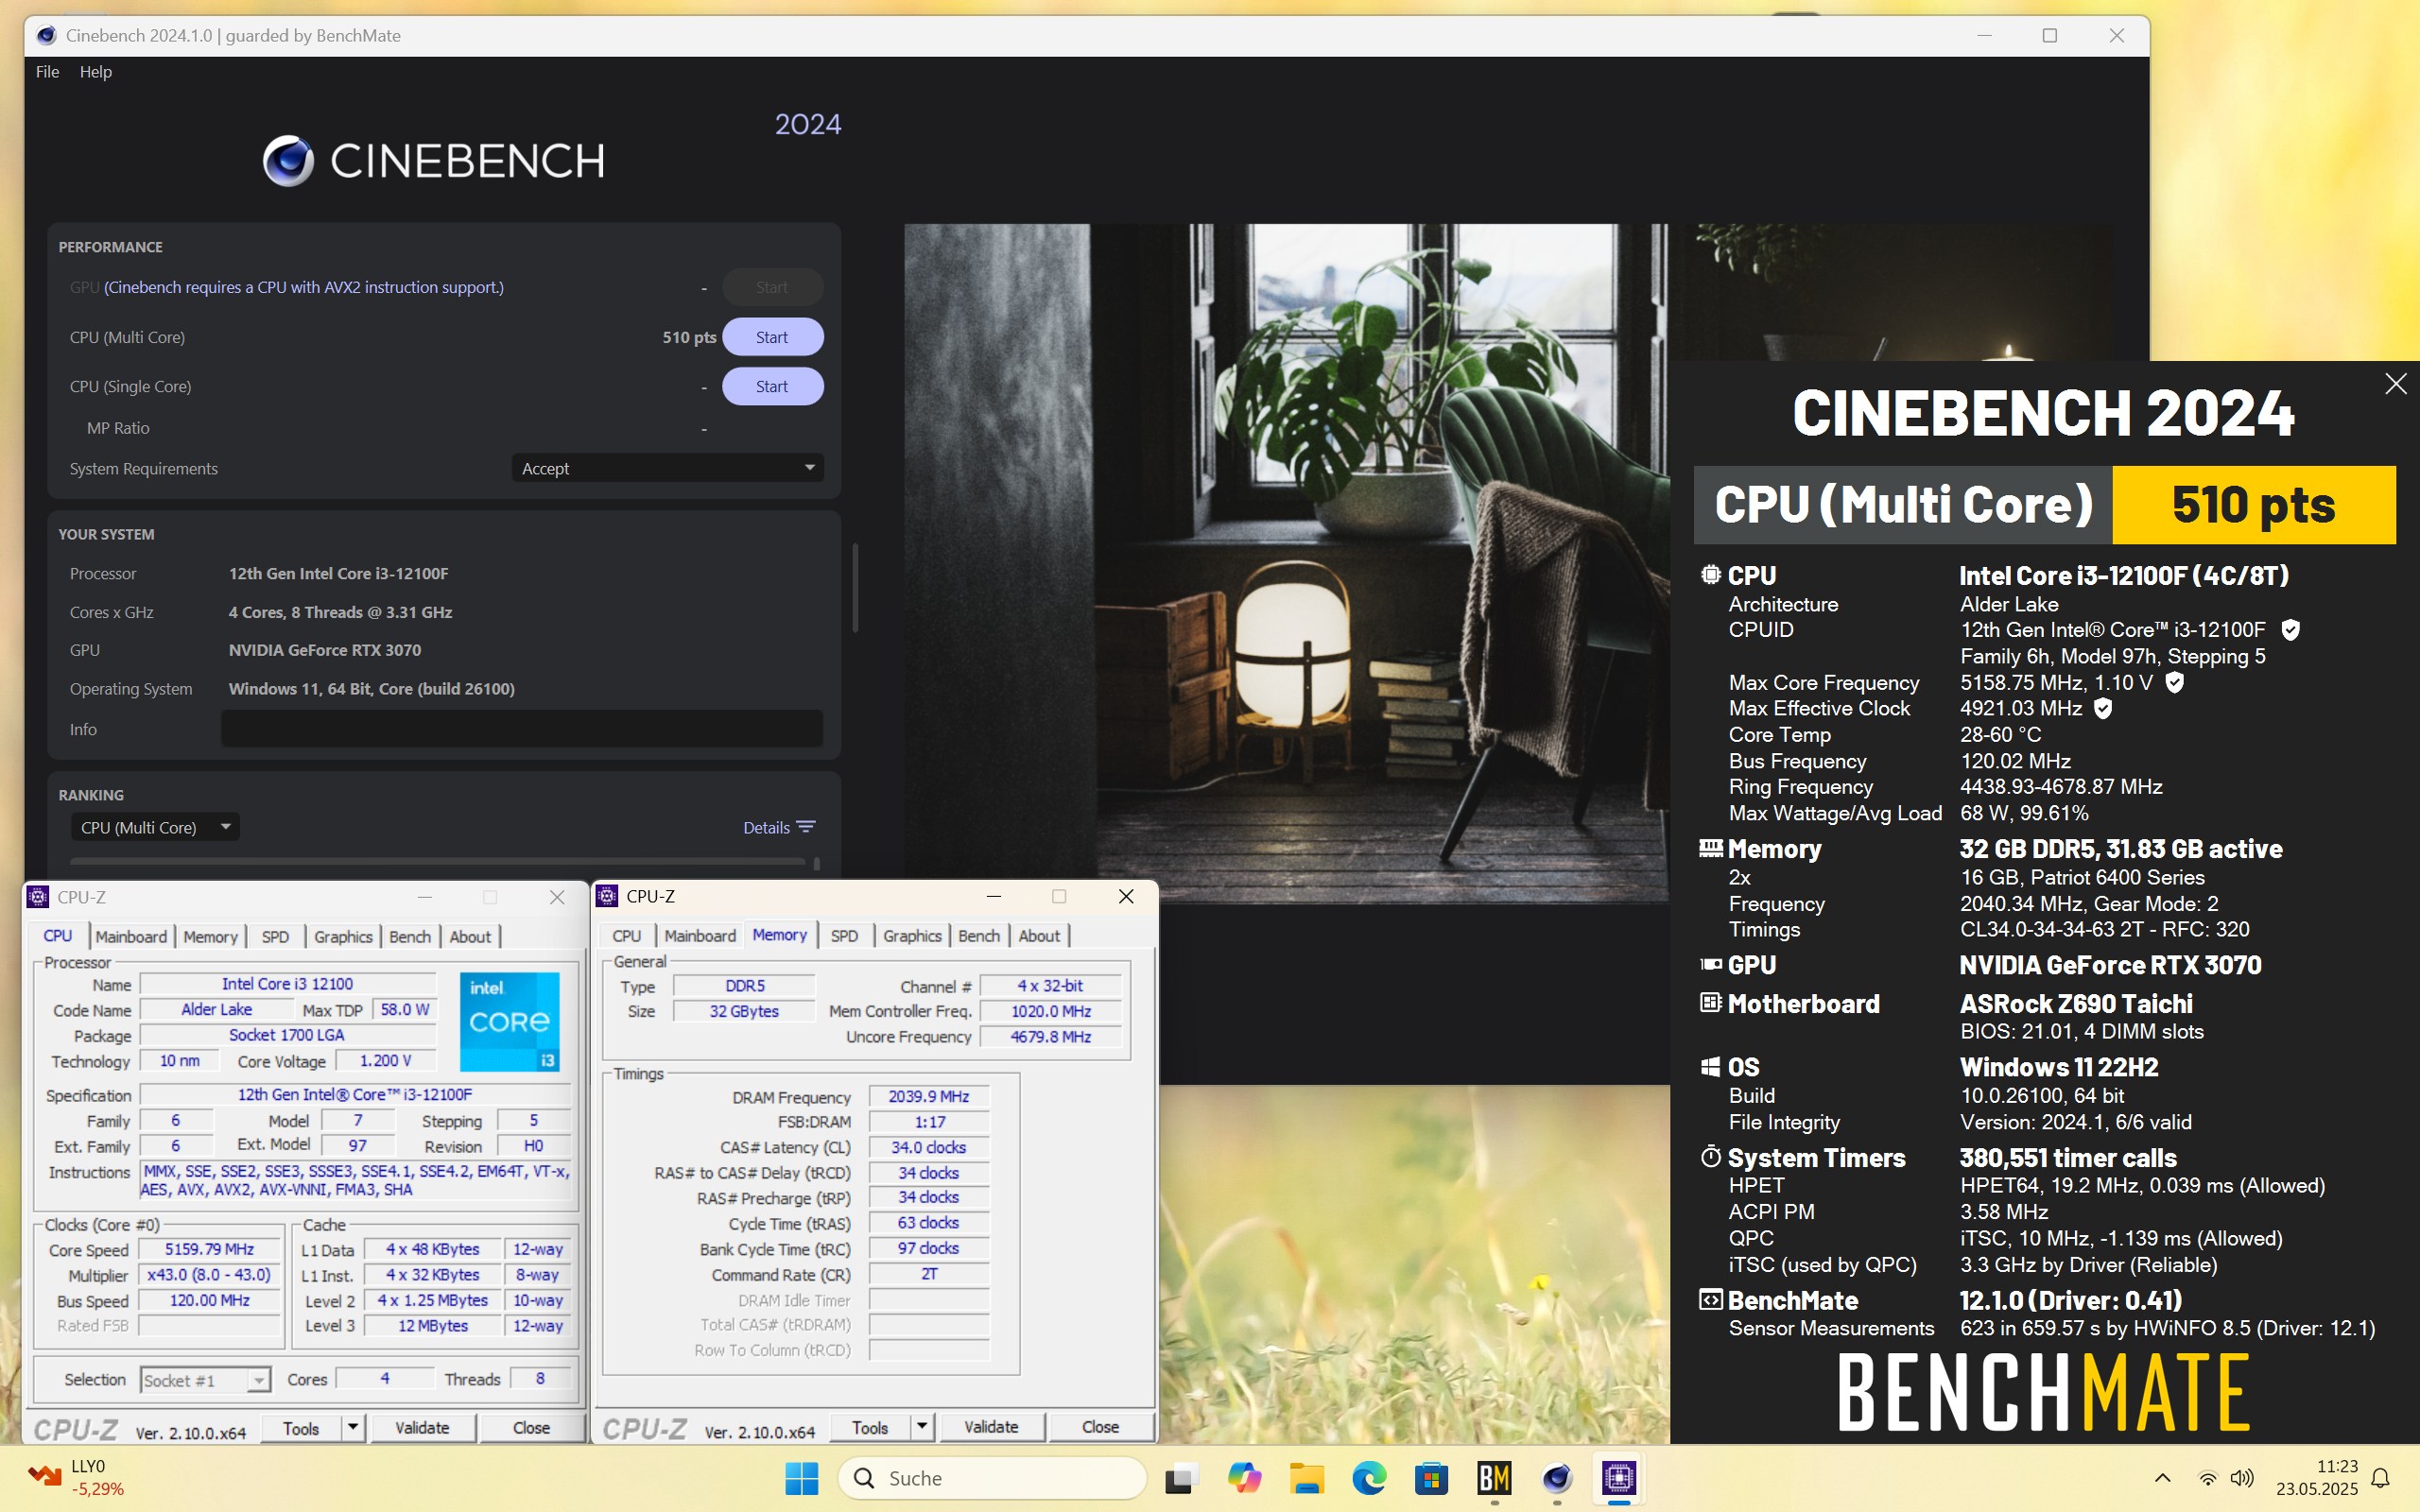Switch to CPU tab in right CPU-Z window
Viewport: 2420px width, 1512px height.
tap(626, 935)
